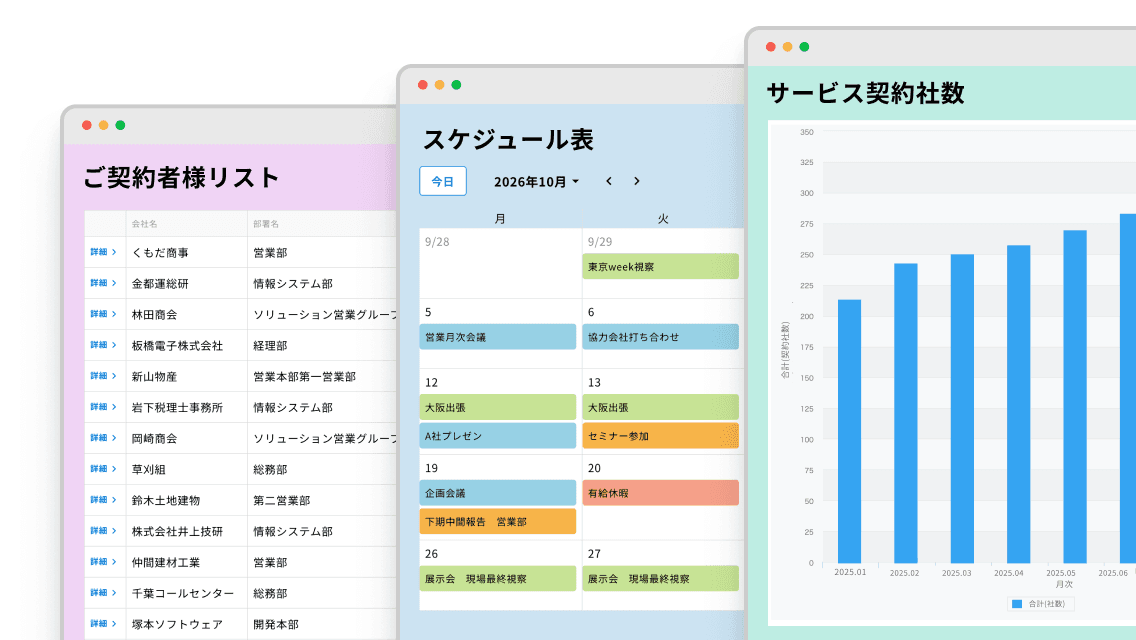The width and height of the screenshot is (1136, 640).
Task: Open the 協力会社打ち合わせ event
Action: click(661, 337)
